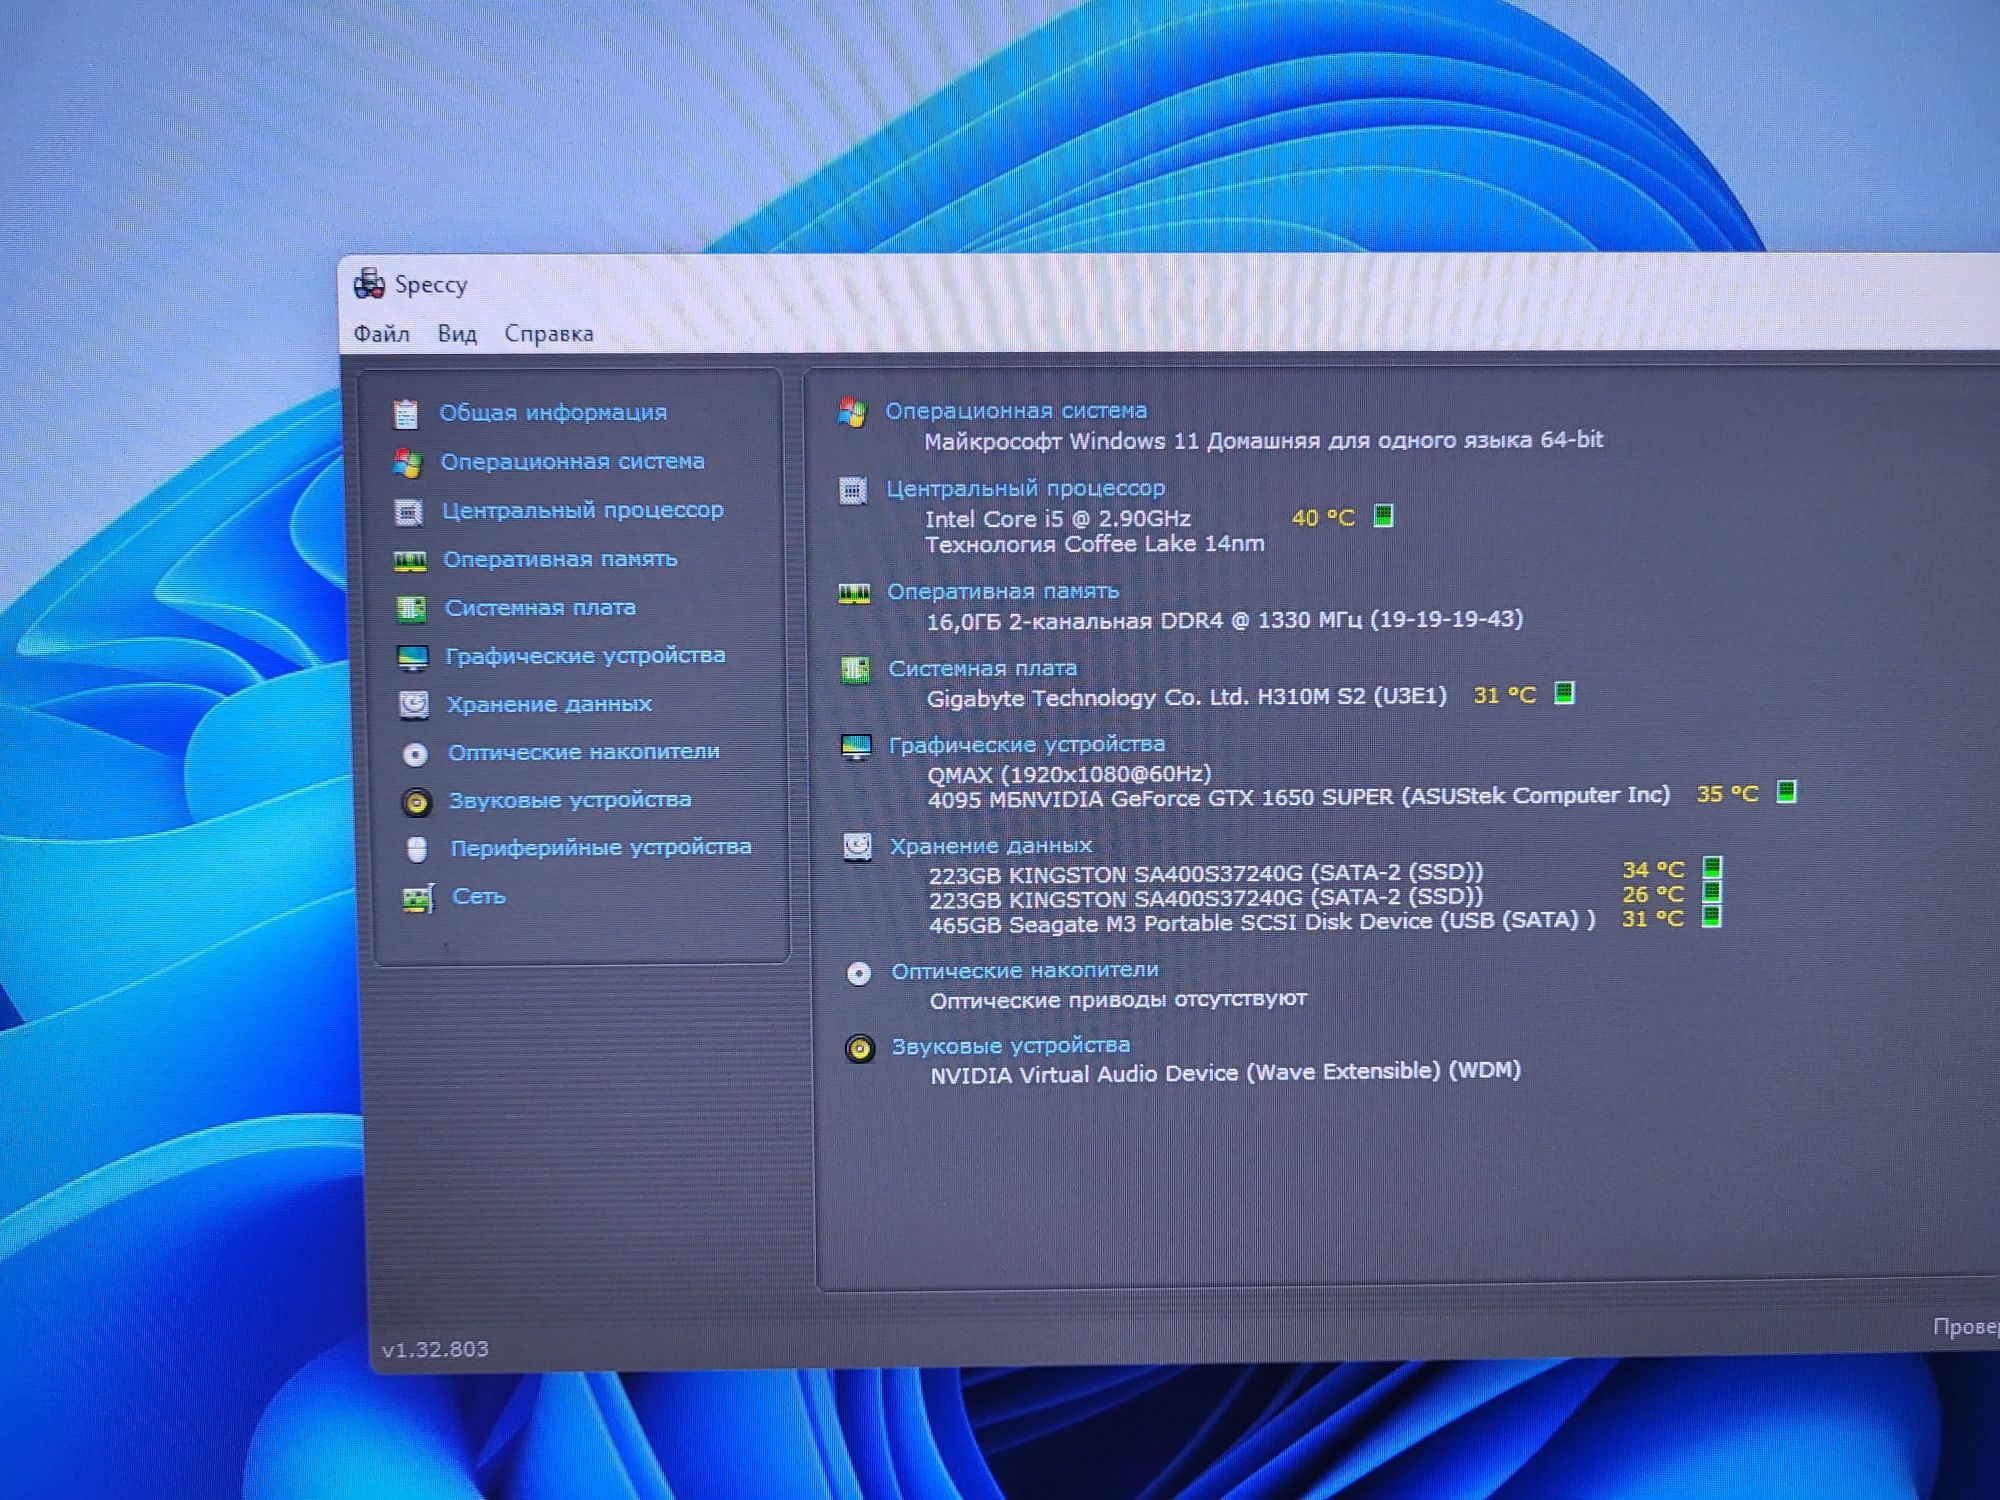Open Операционная система heading in summary
The image size is (2000, 1500).
1016,410
